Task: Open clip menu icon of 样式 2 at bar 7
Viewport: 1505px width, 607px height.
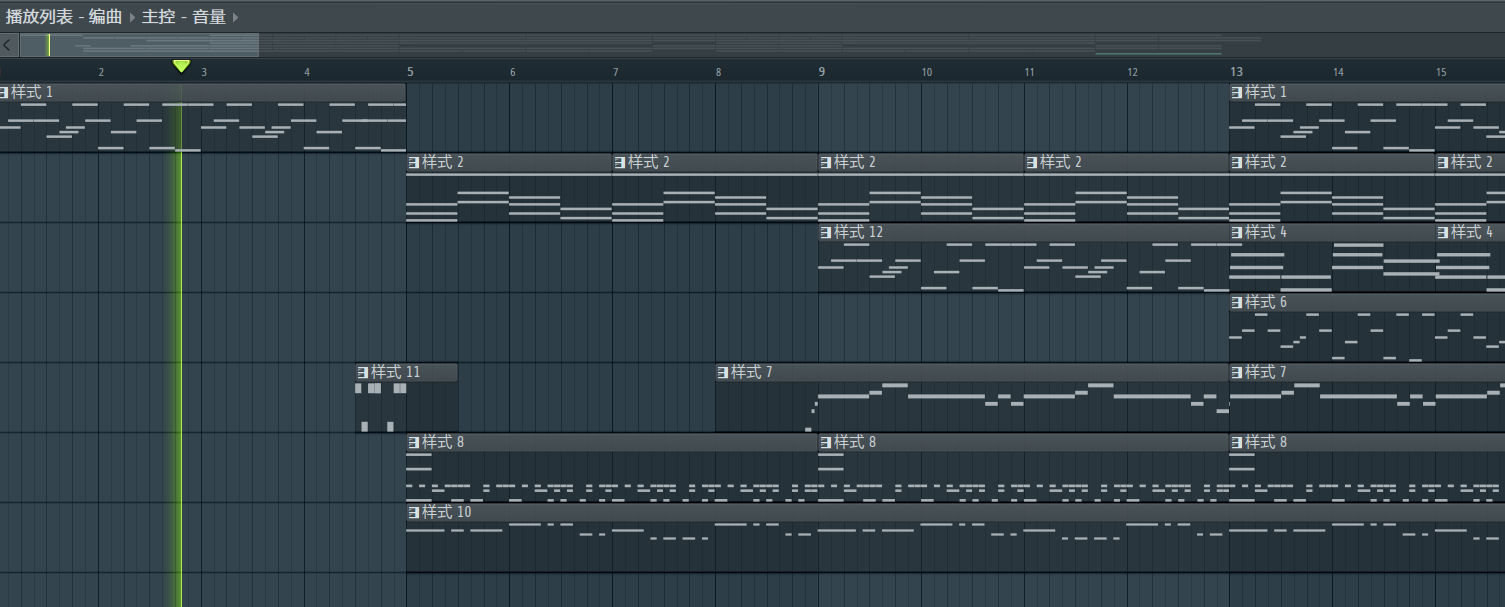Action: pyautogui.click(x=620, y=162)
